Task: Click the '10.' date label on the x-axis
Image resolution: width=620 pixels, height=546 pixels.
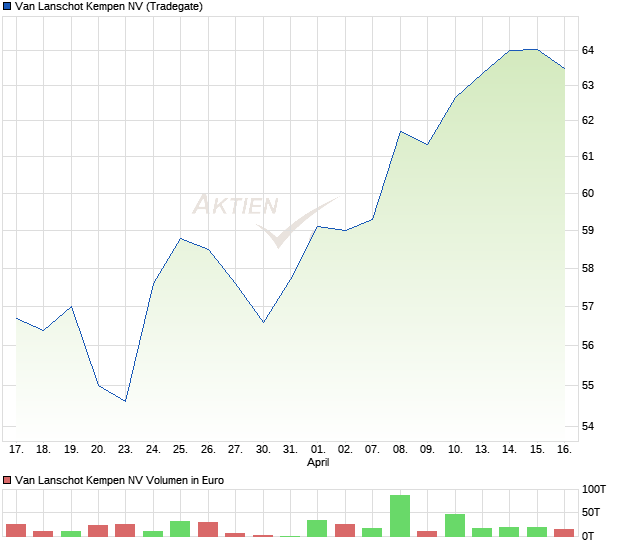Action: click(x=455, y=450)
